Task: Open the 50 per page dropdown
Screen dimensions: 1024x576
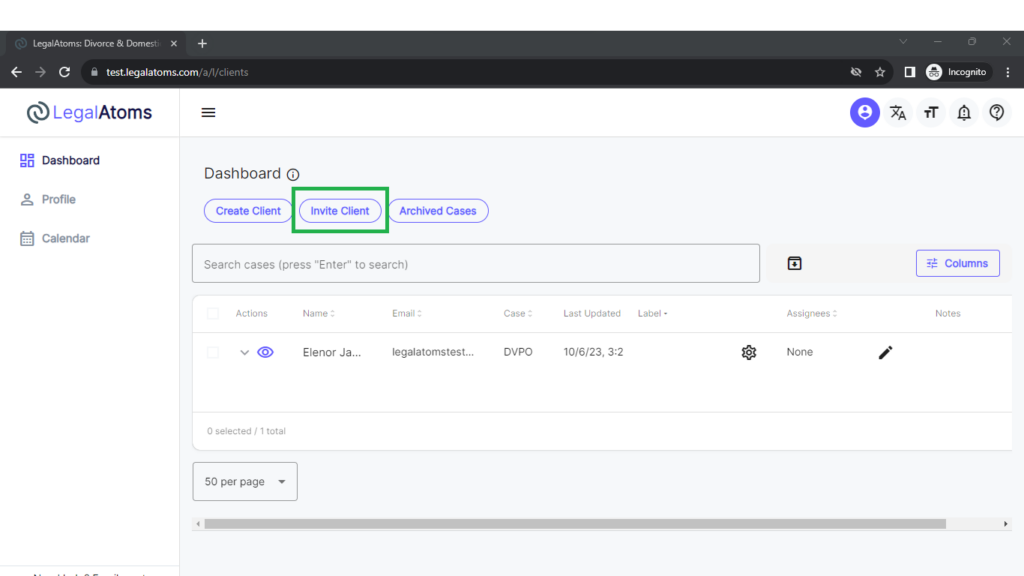Action: (245, 481)
